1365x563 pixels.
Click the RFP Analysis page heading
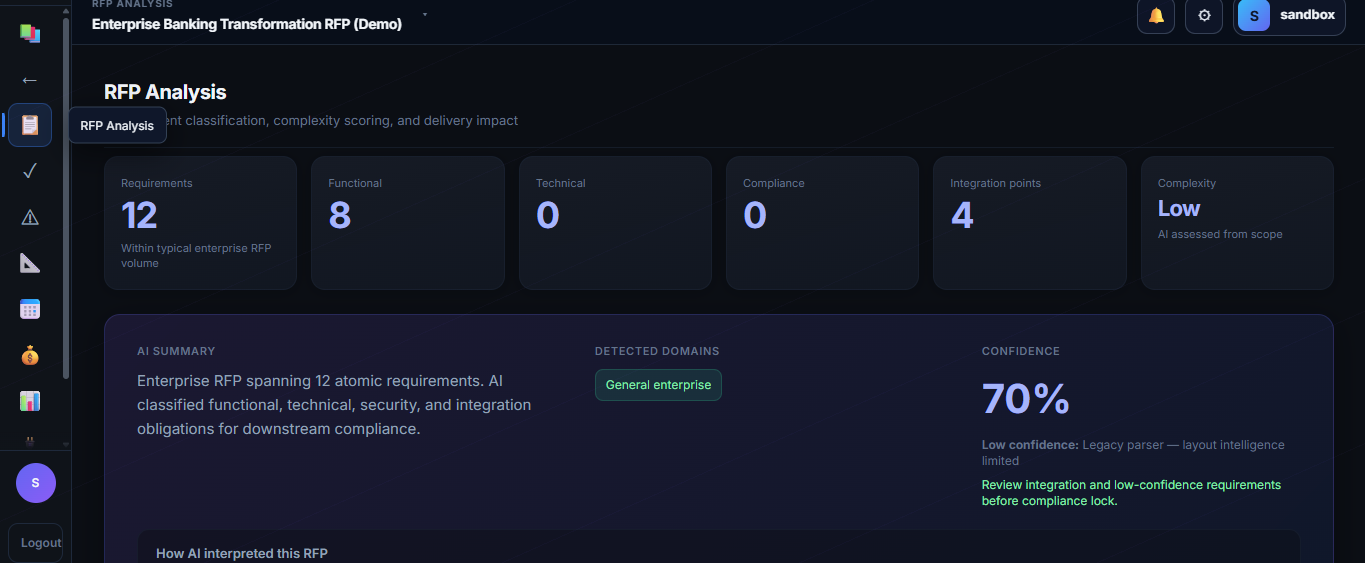(165, 92)
